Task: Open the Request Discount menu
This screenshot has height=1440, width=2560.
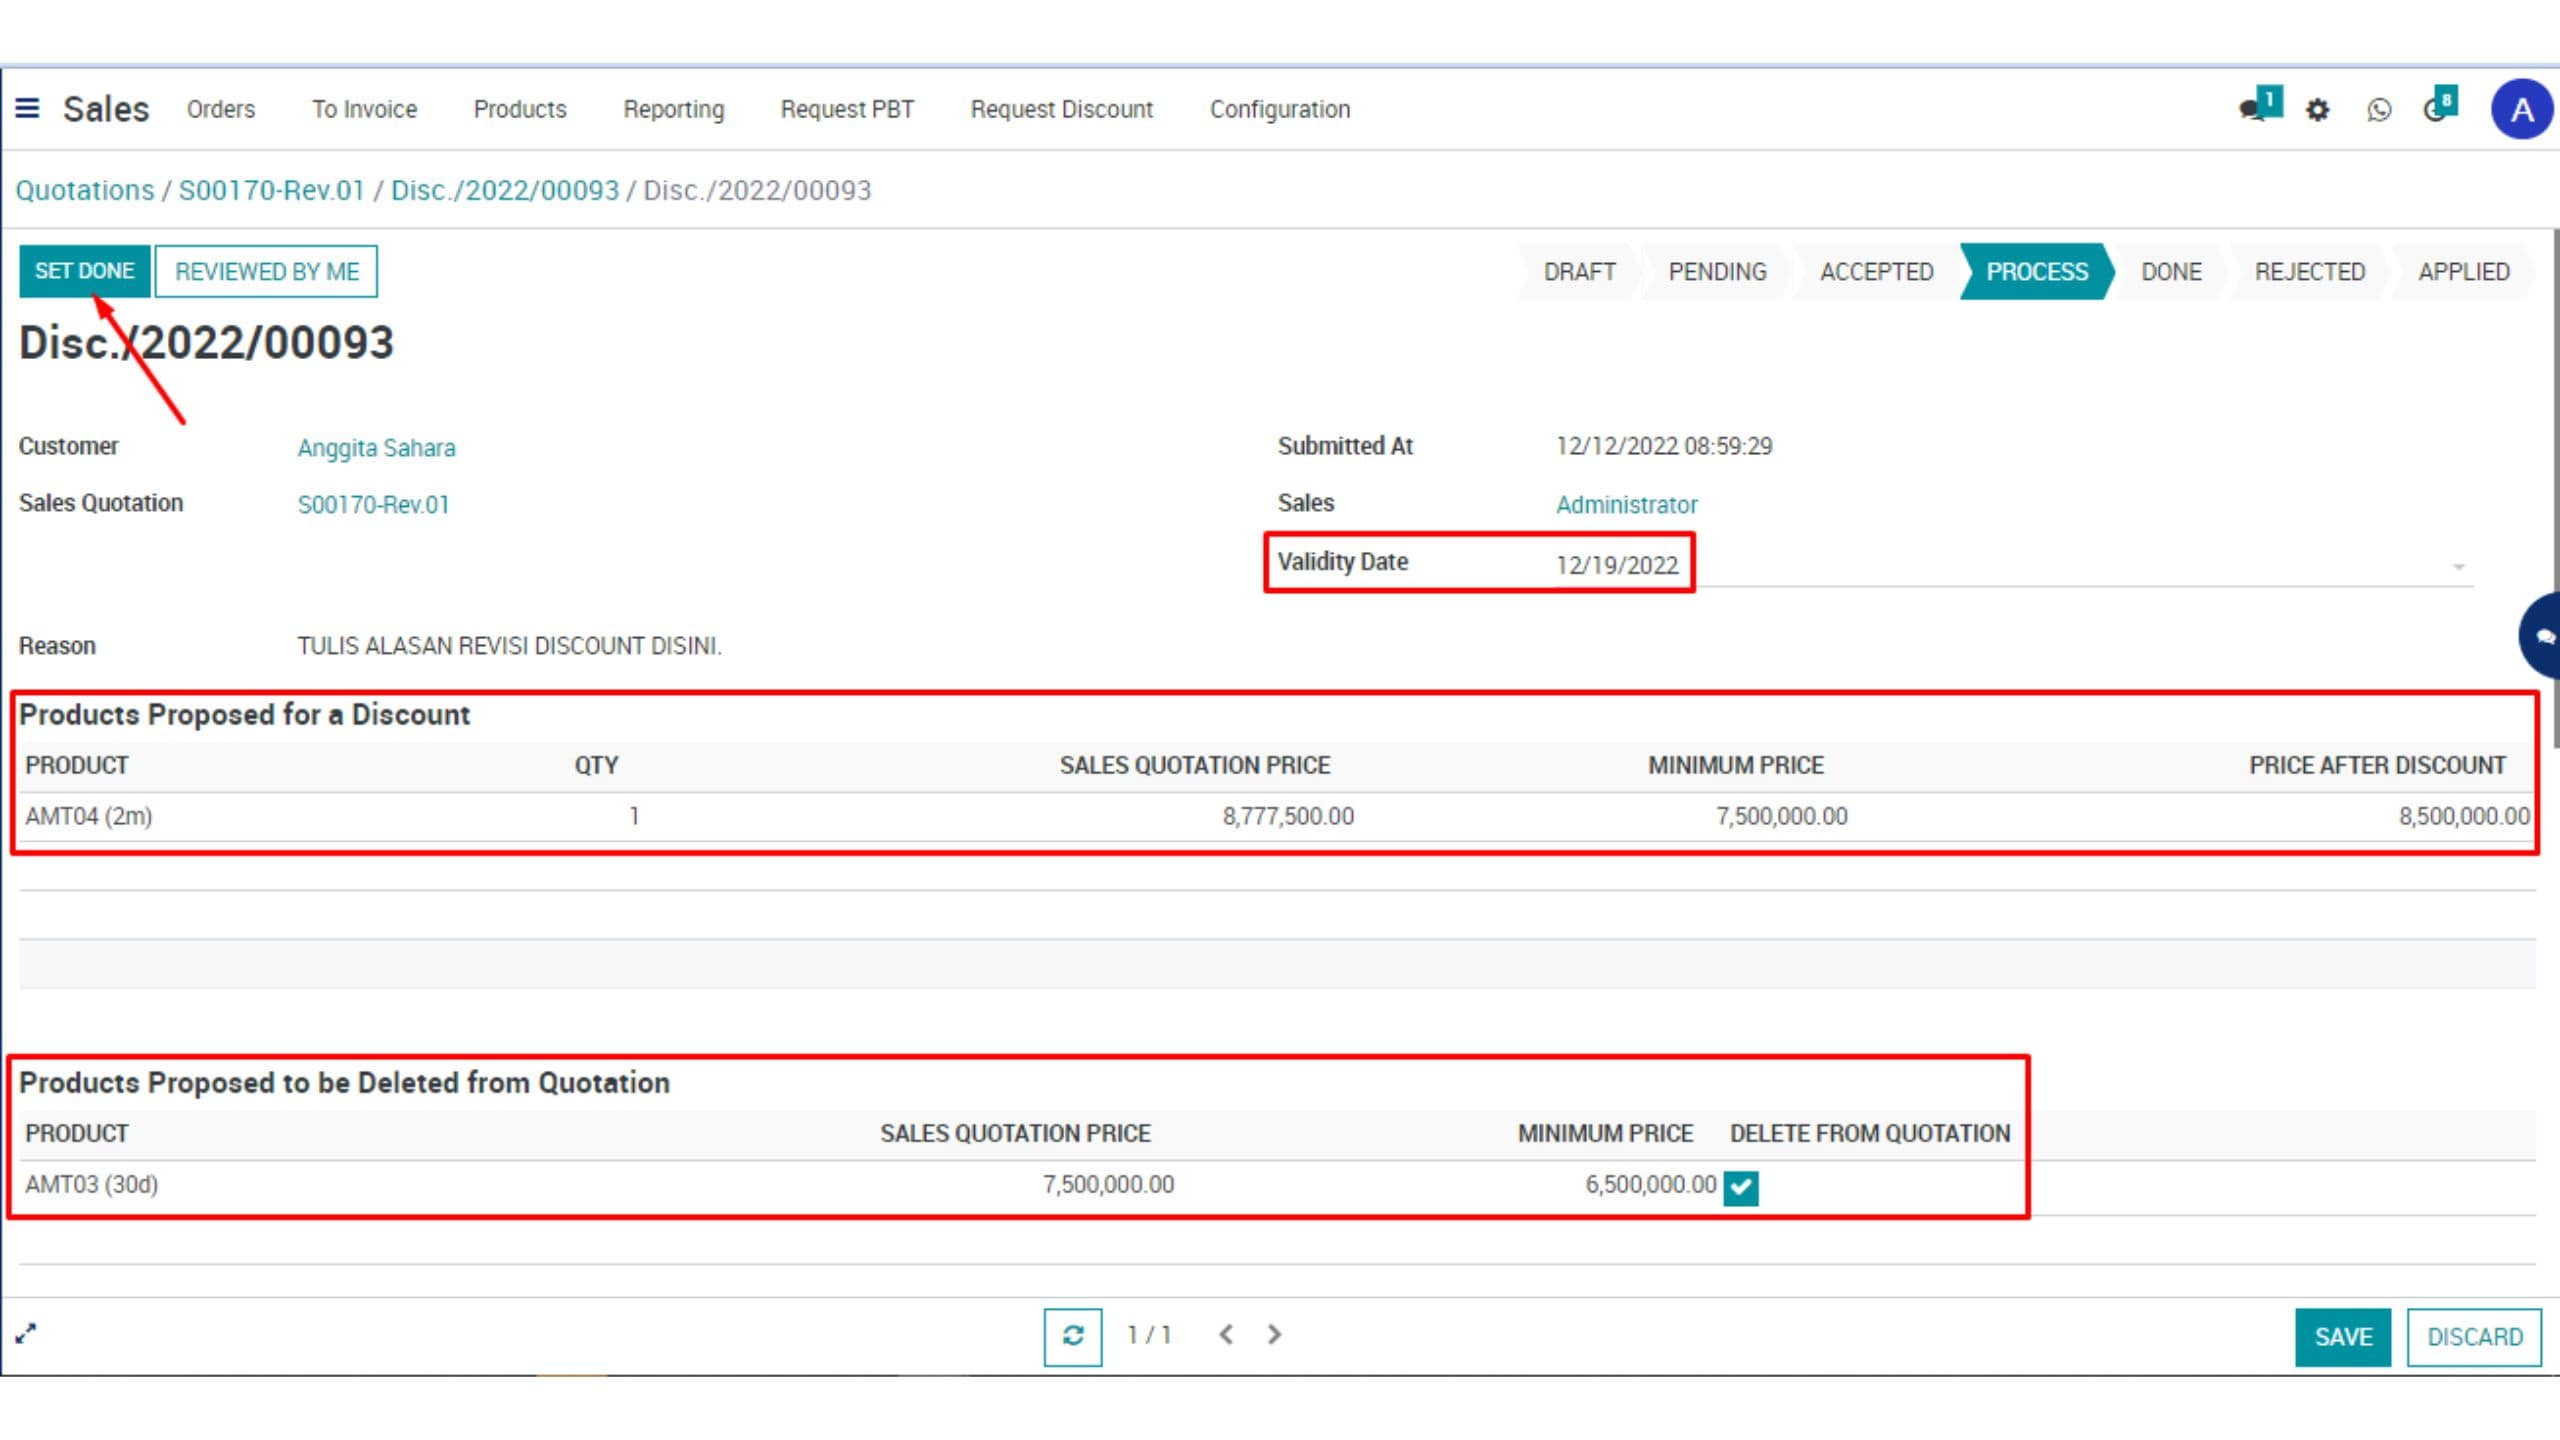Action: point(1061,109)
